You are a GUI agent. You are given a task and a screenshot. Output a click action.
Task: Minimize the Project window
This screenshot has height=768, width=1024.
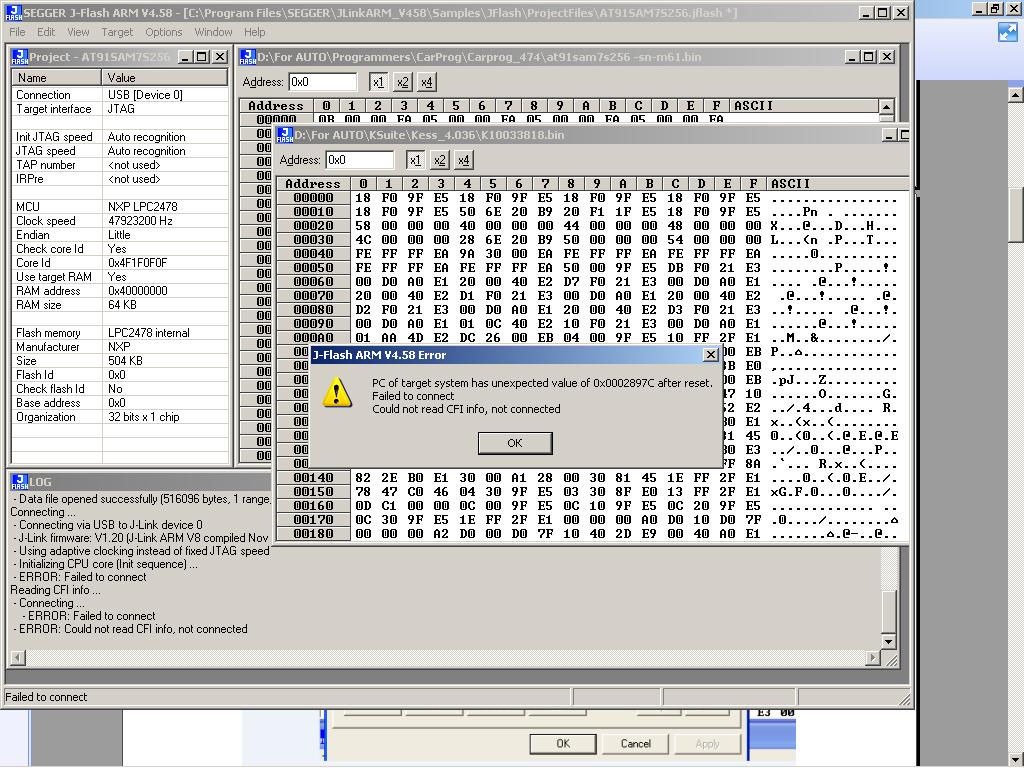pos(185,57)
